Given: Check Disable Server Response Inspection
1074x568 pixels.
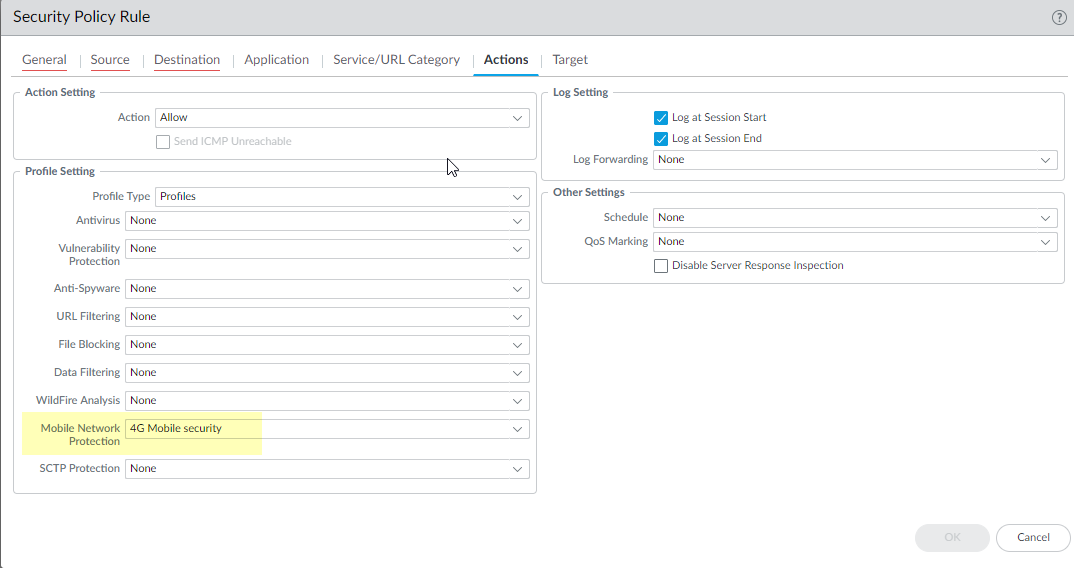Looking at the screenshot, I should 661,266.
